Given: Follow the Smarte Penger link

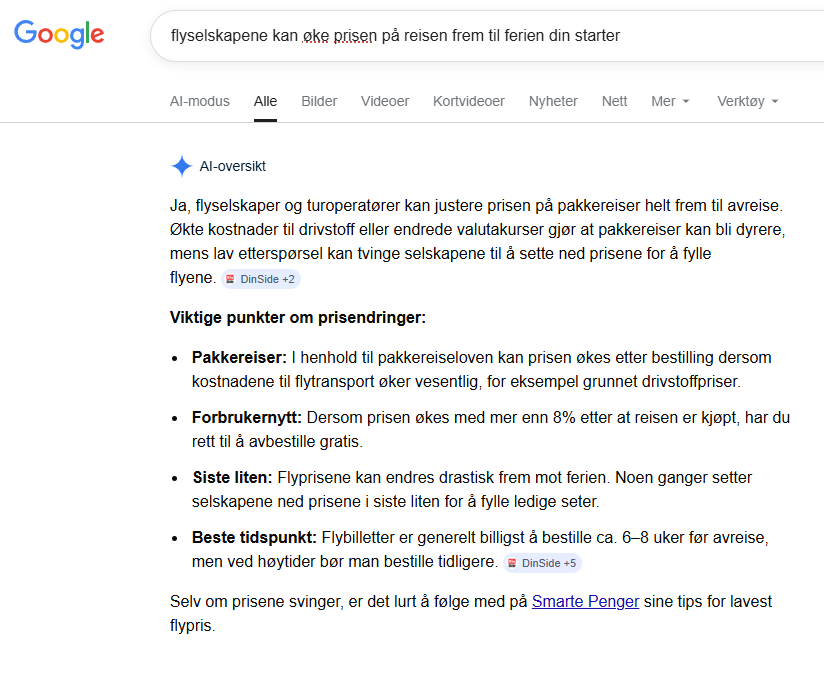Looking at the screenshot, I should pos(585,602).
